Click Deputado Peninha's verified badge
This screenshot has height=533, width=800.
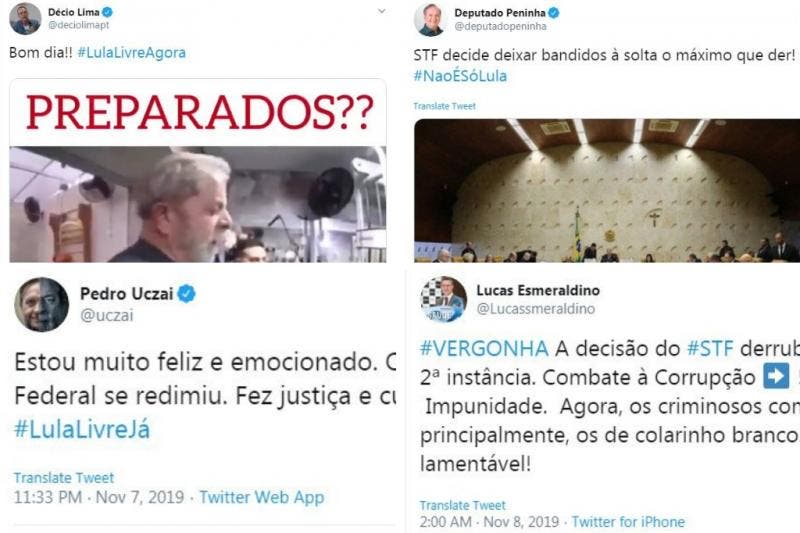coord(554,13)
